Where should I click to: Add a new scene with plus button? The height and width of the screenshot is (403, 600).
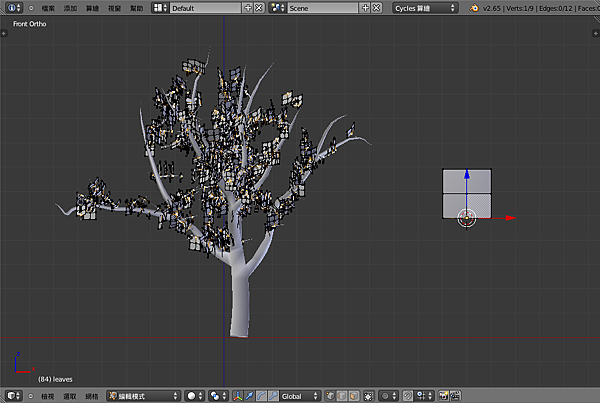point(365,8)
